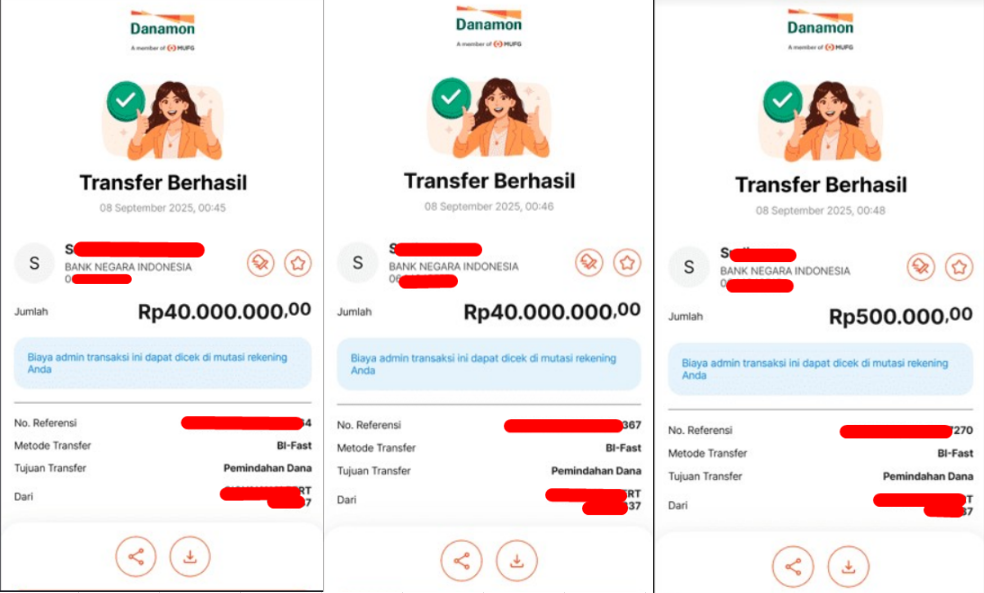
Task: Tap share icon on the 00:45 receipt
Action: coord(136,557)
